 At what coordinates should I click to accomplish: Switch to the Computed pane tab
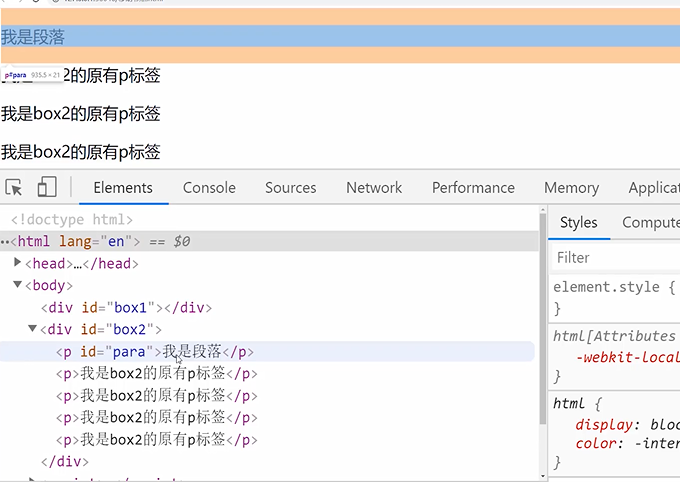pos(650,223)
